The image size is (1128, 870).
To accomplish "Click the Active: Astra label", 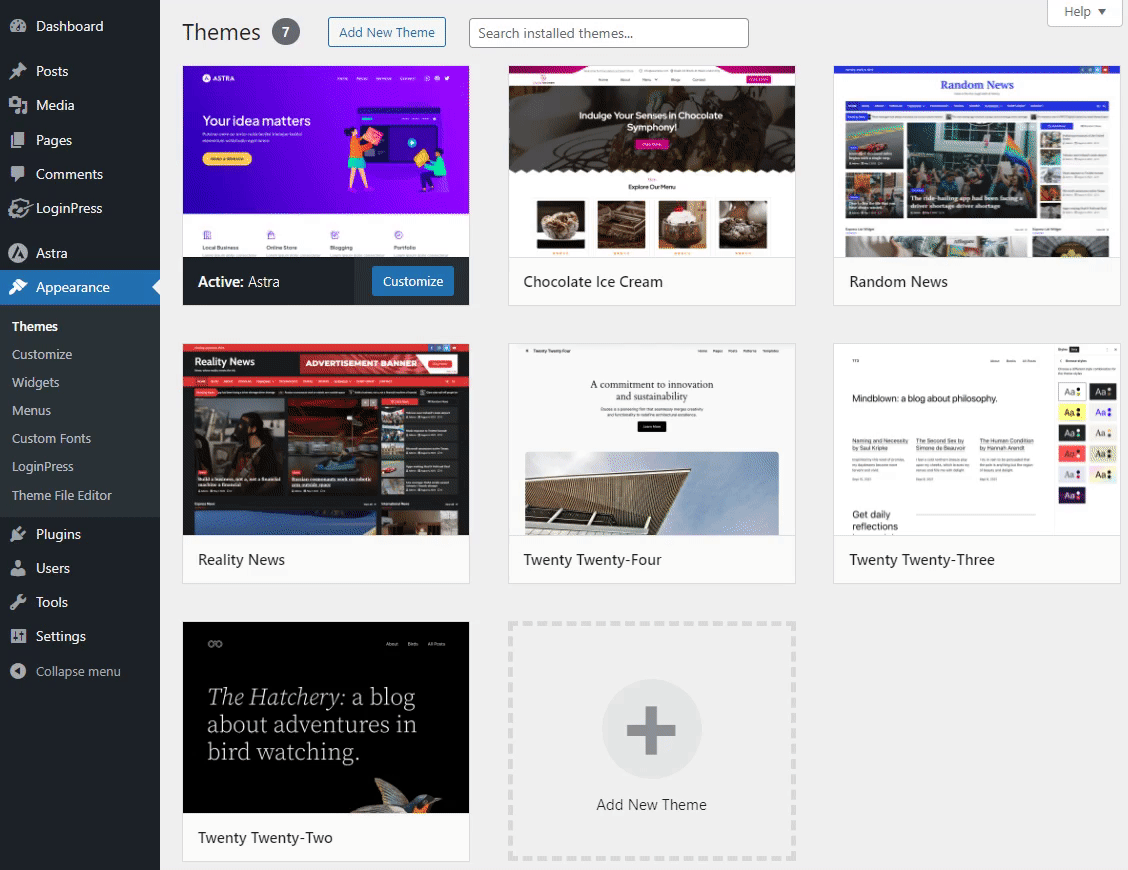I will click(x=239, y=282).
